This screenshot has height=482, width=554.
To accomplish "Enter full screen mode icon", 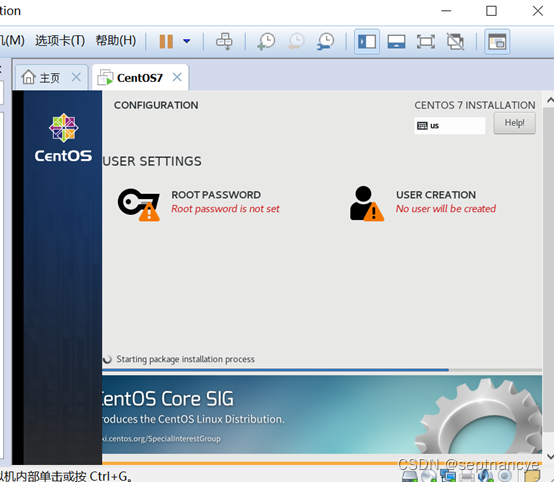I will (426, 42).
